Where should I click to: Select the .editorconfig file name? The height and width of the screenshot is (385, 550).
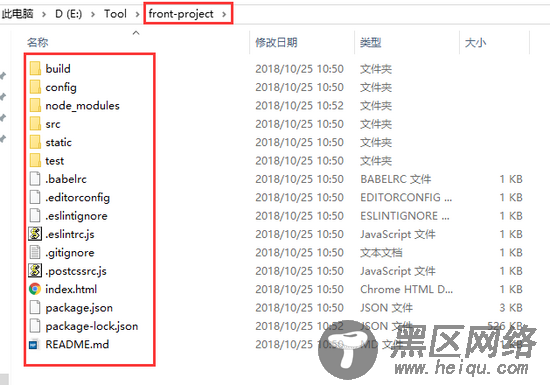pos(78,198)
